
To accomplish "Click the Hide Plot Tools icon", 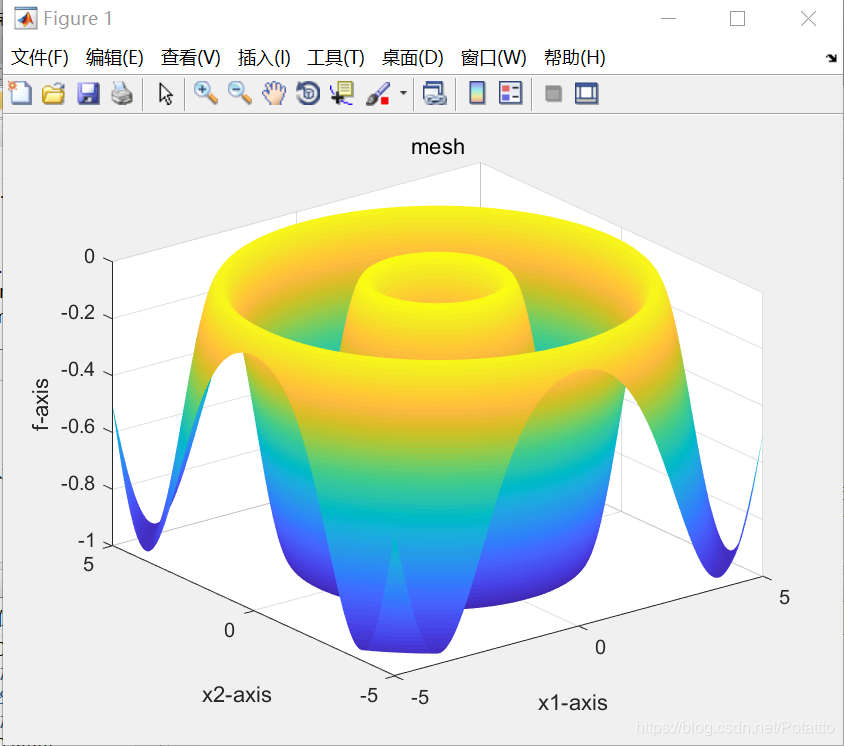I will pos(553,94).
